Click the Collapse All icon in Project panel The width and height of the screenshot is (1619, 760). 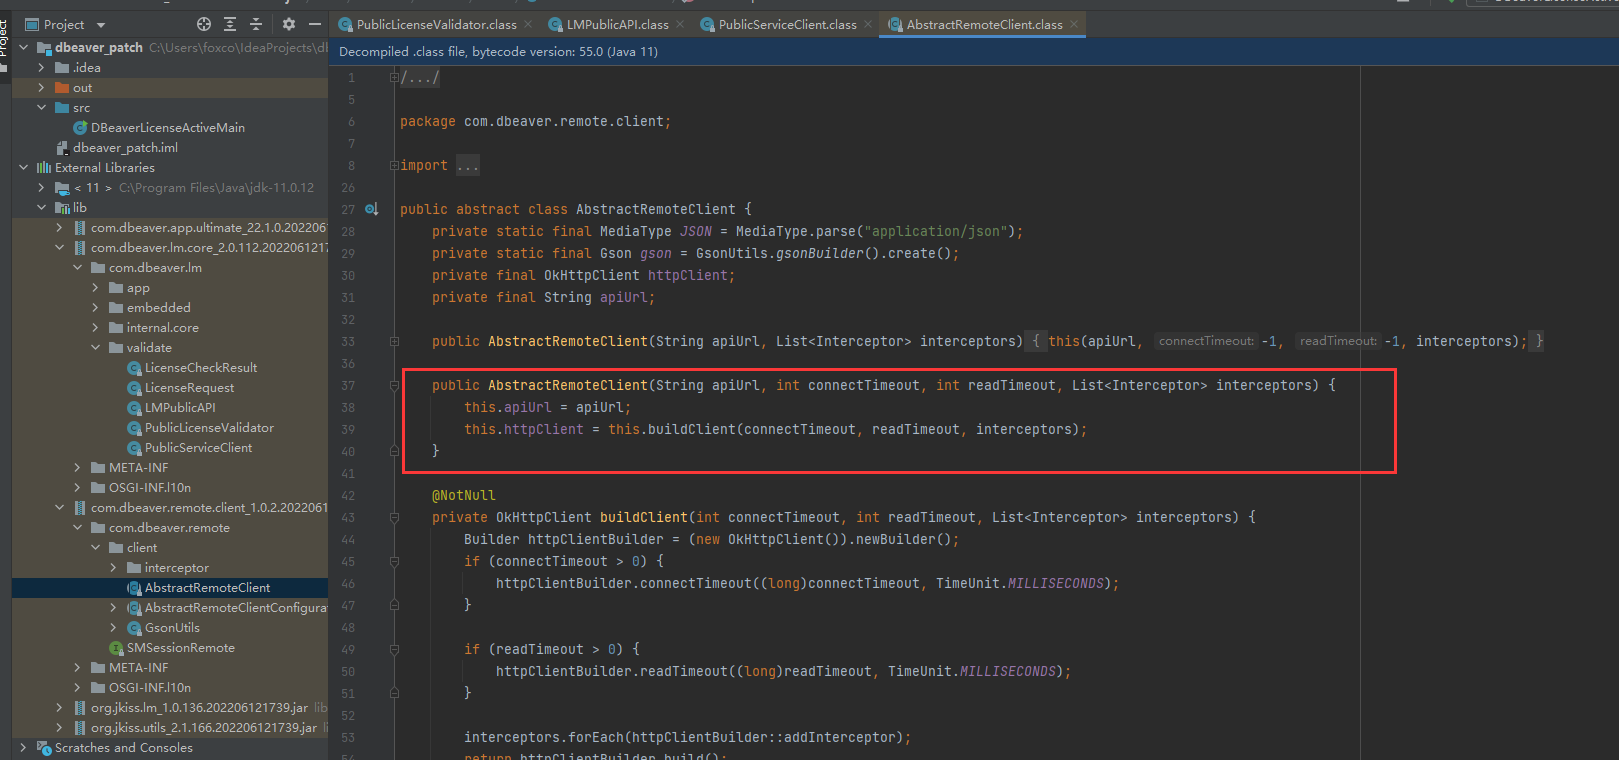pos(256,24)
